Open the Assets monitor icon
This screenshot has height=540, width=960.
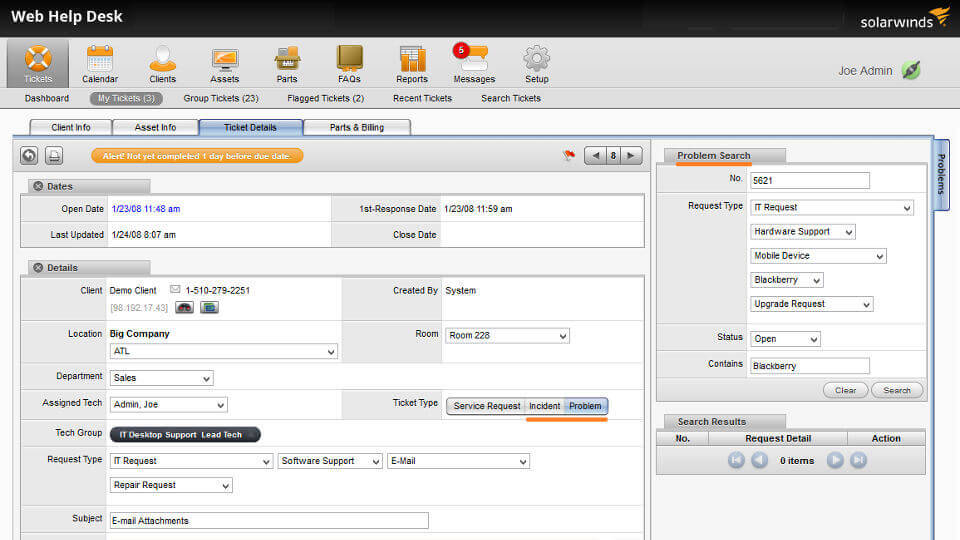click(x=225, y=59)
